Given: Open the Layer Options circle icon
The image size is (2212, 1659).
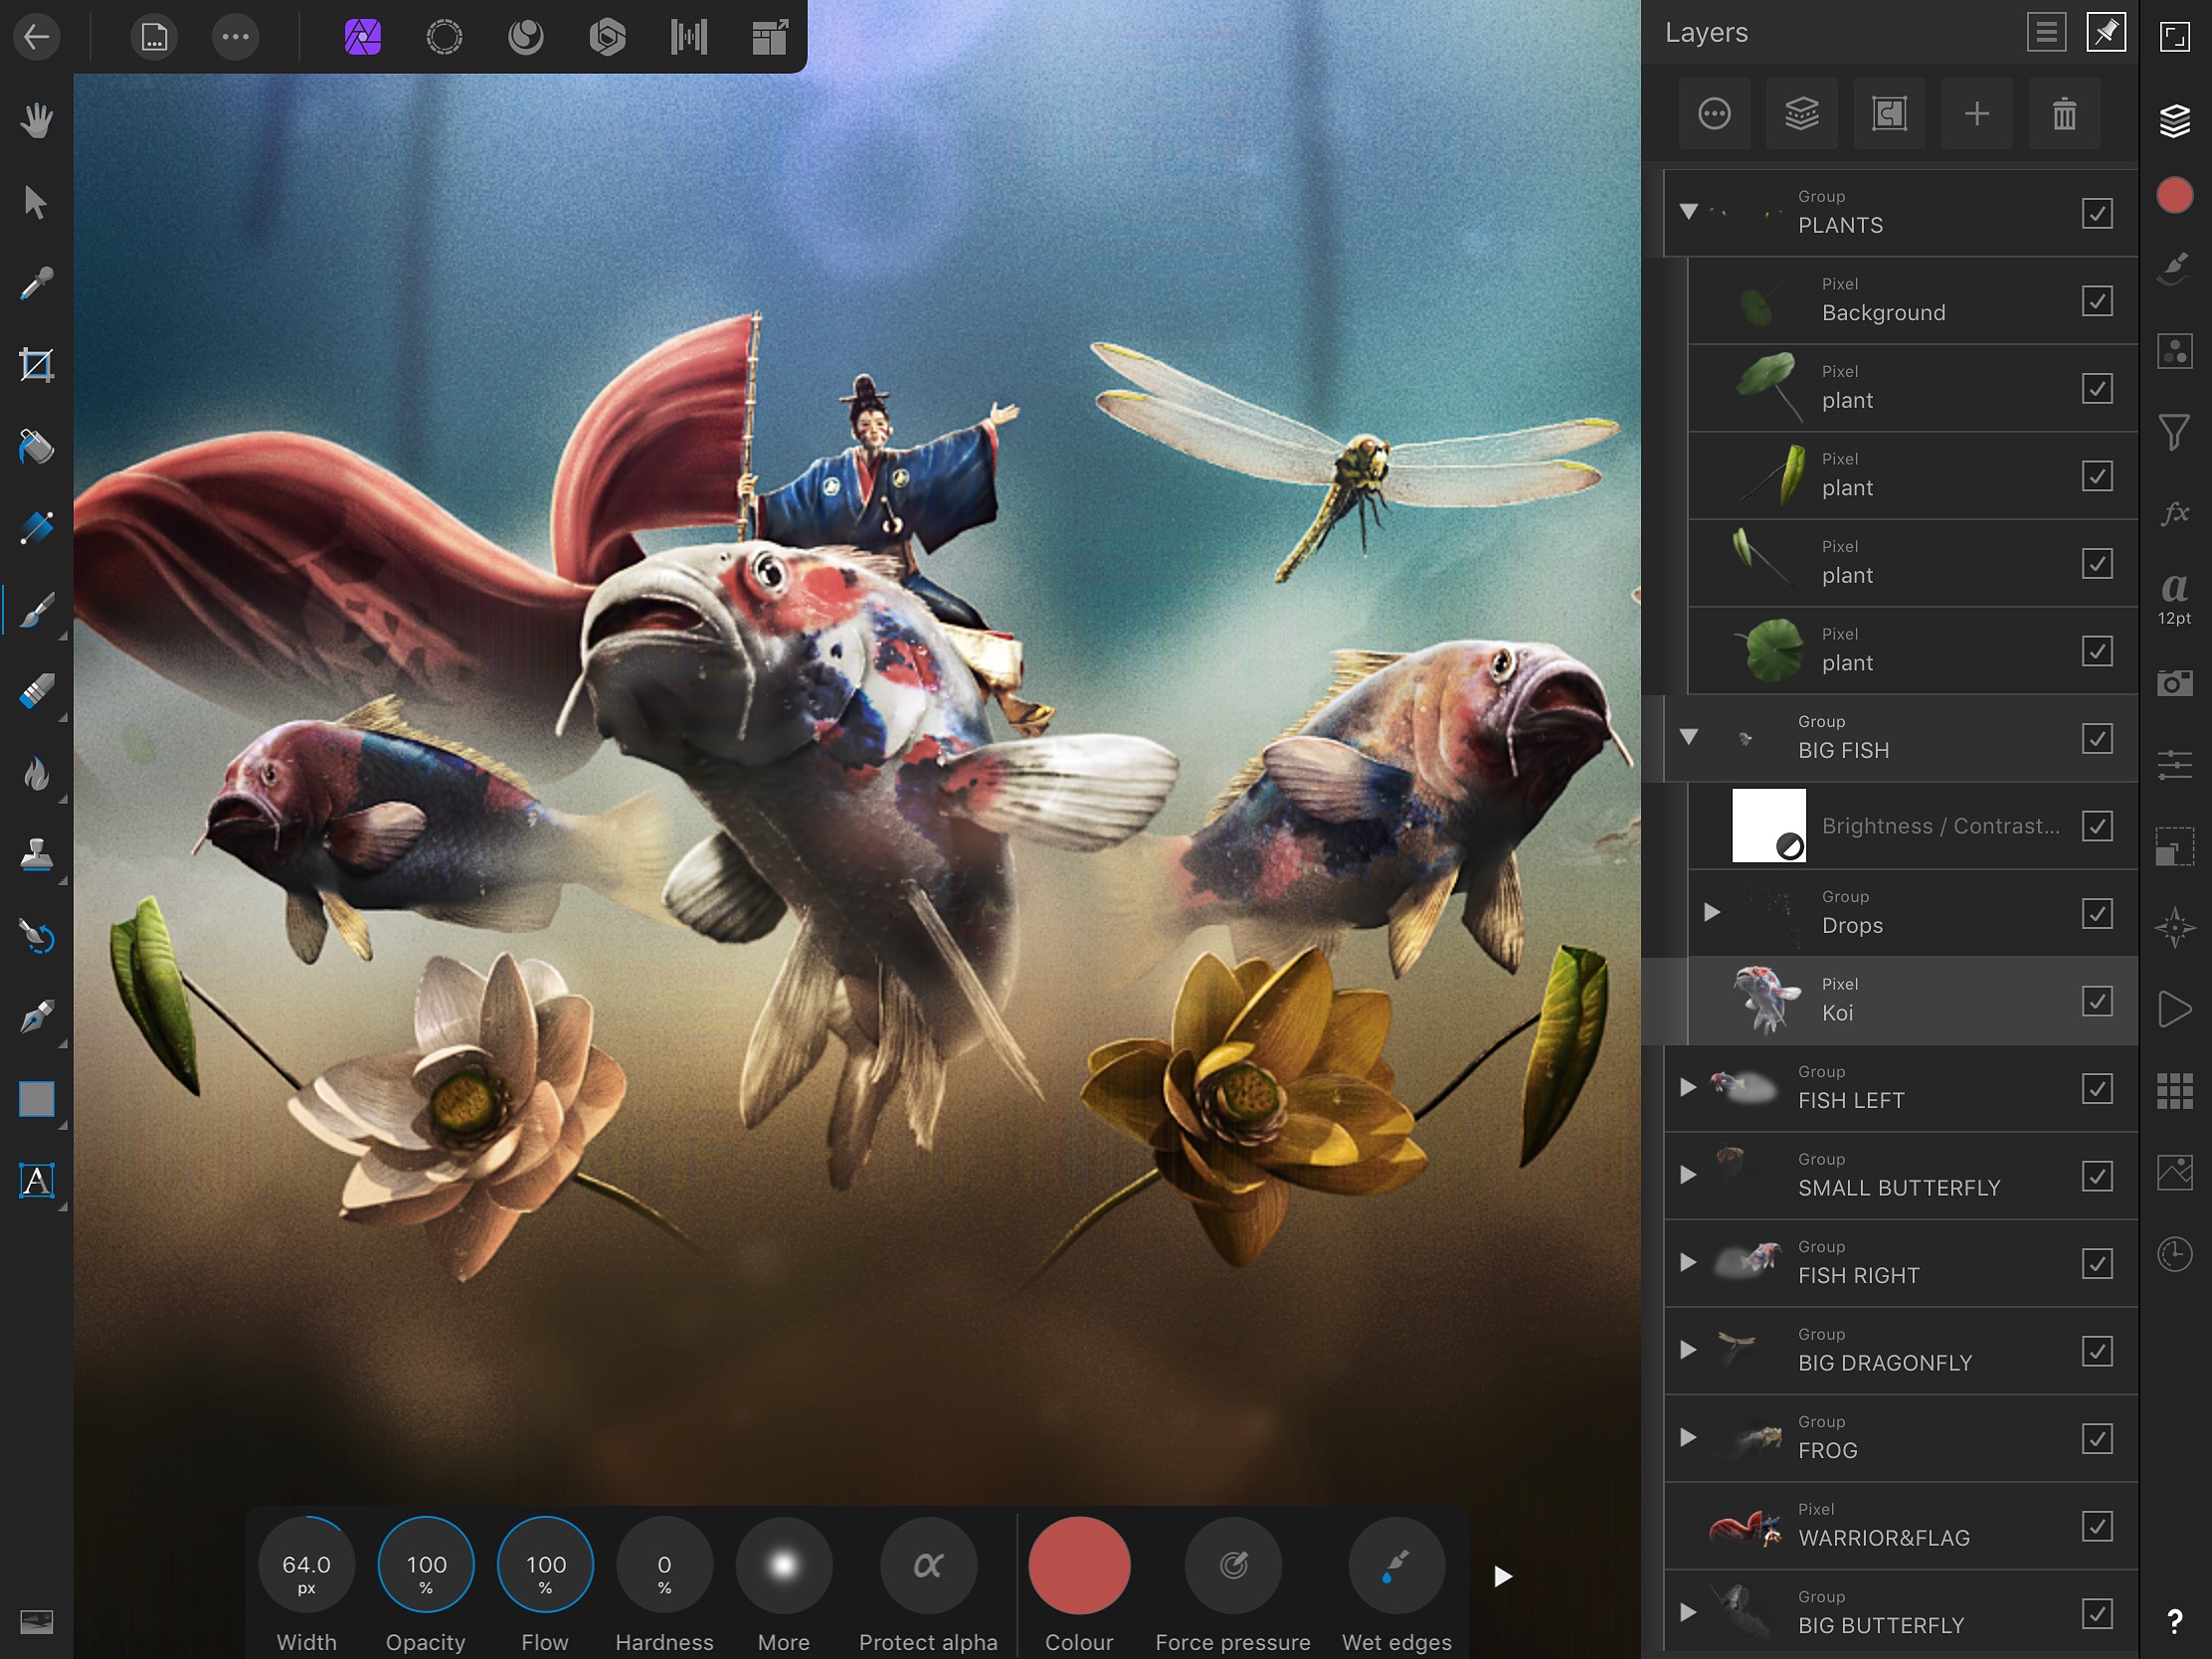Looking at the screenshot, I should [1714, 114].
